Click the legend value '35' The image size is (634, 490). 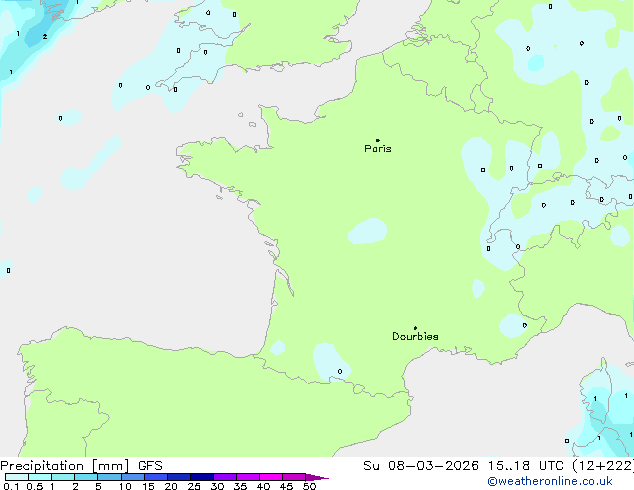(x=240, y=486)
